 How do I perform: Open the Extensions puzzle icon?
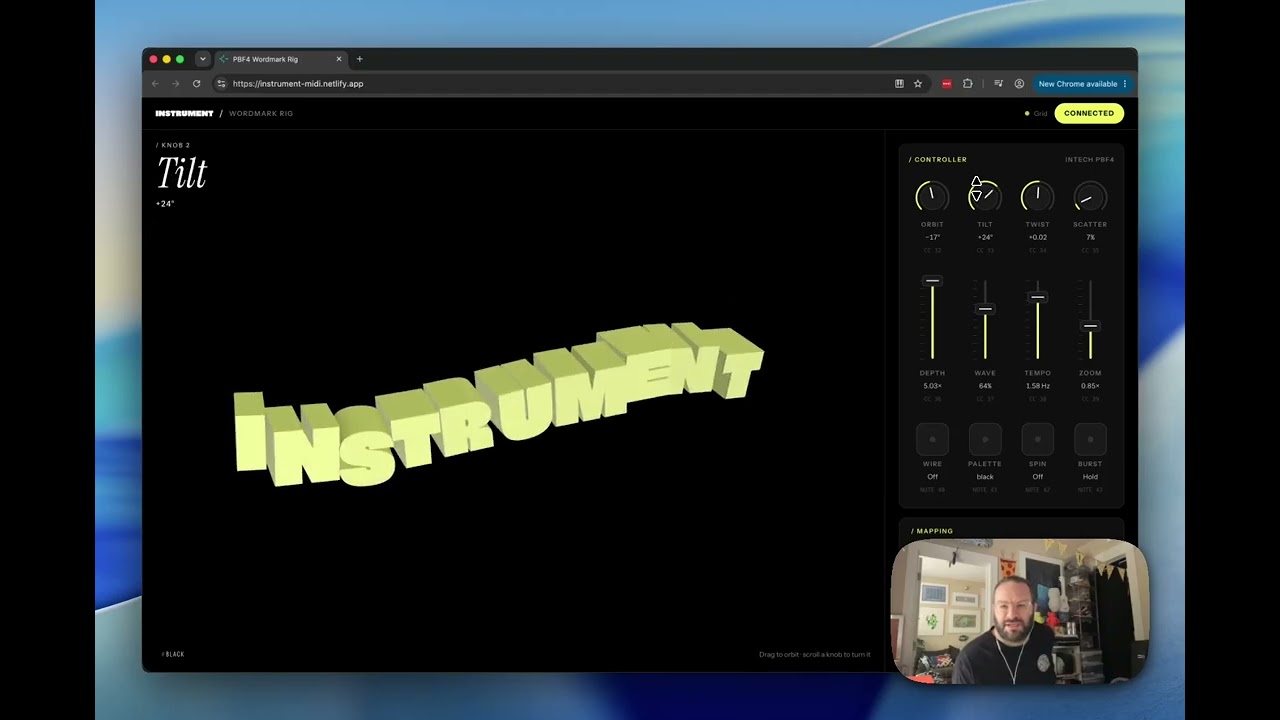(967, 84)
